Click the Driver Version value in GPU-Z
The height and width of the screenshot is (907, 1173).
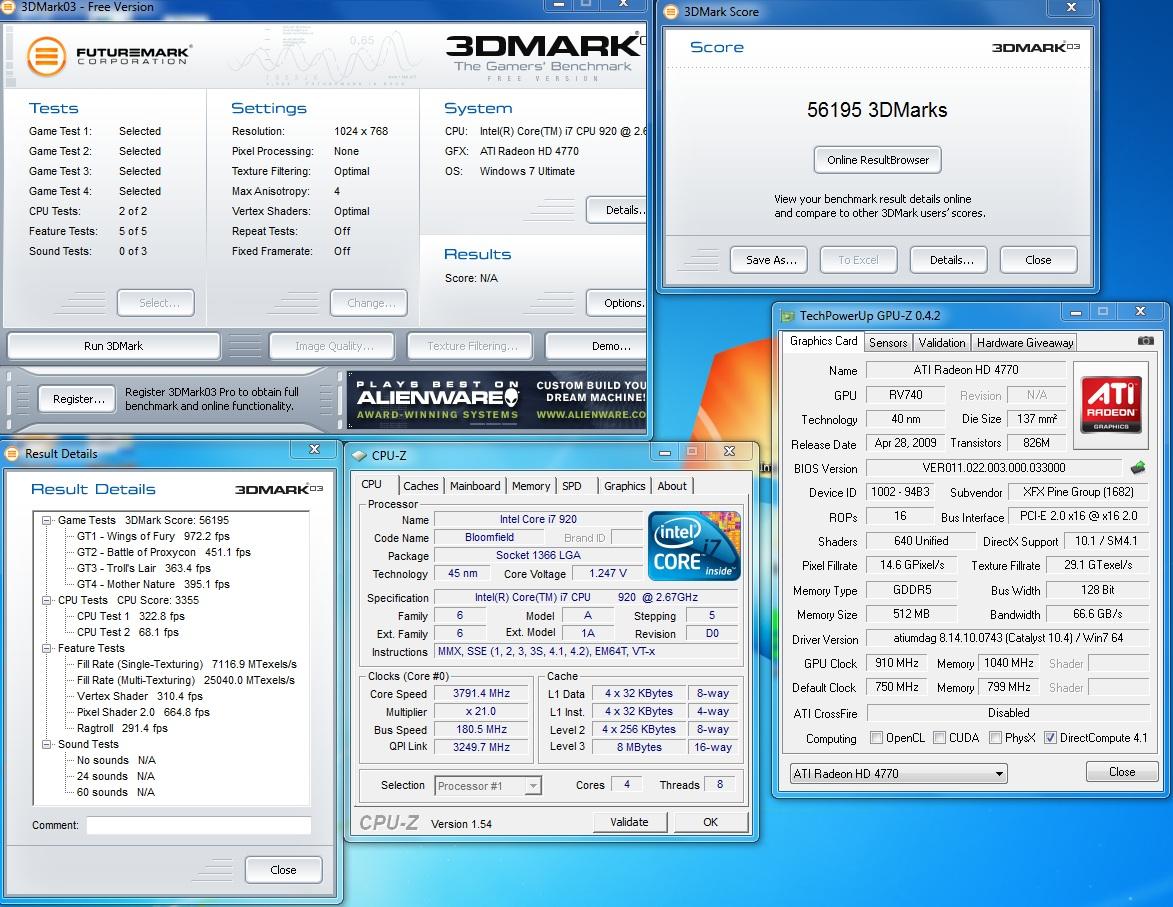pyautogui.click(x=1008, y=638)
